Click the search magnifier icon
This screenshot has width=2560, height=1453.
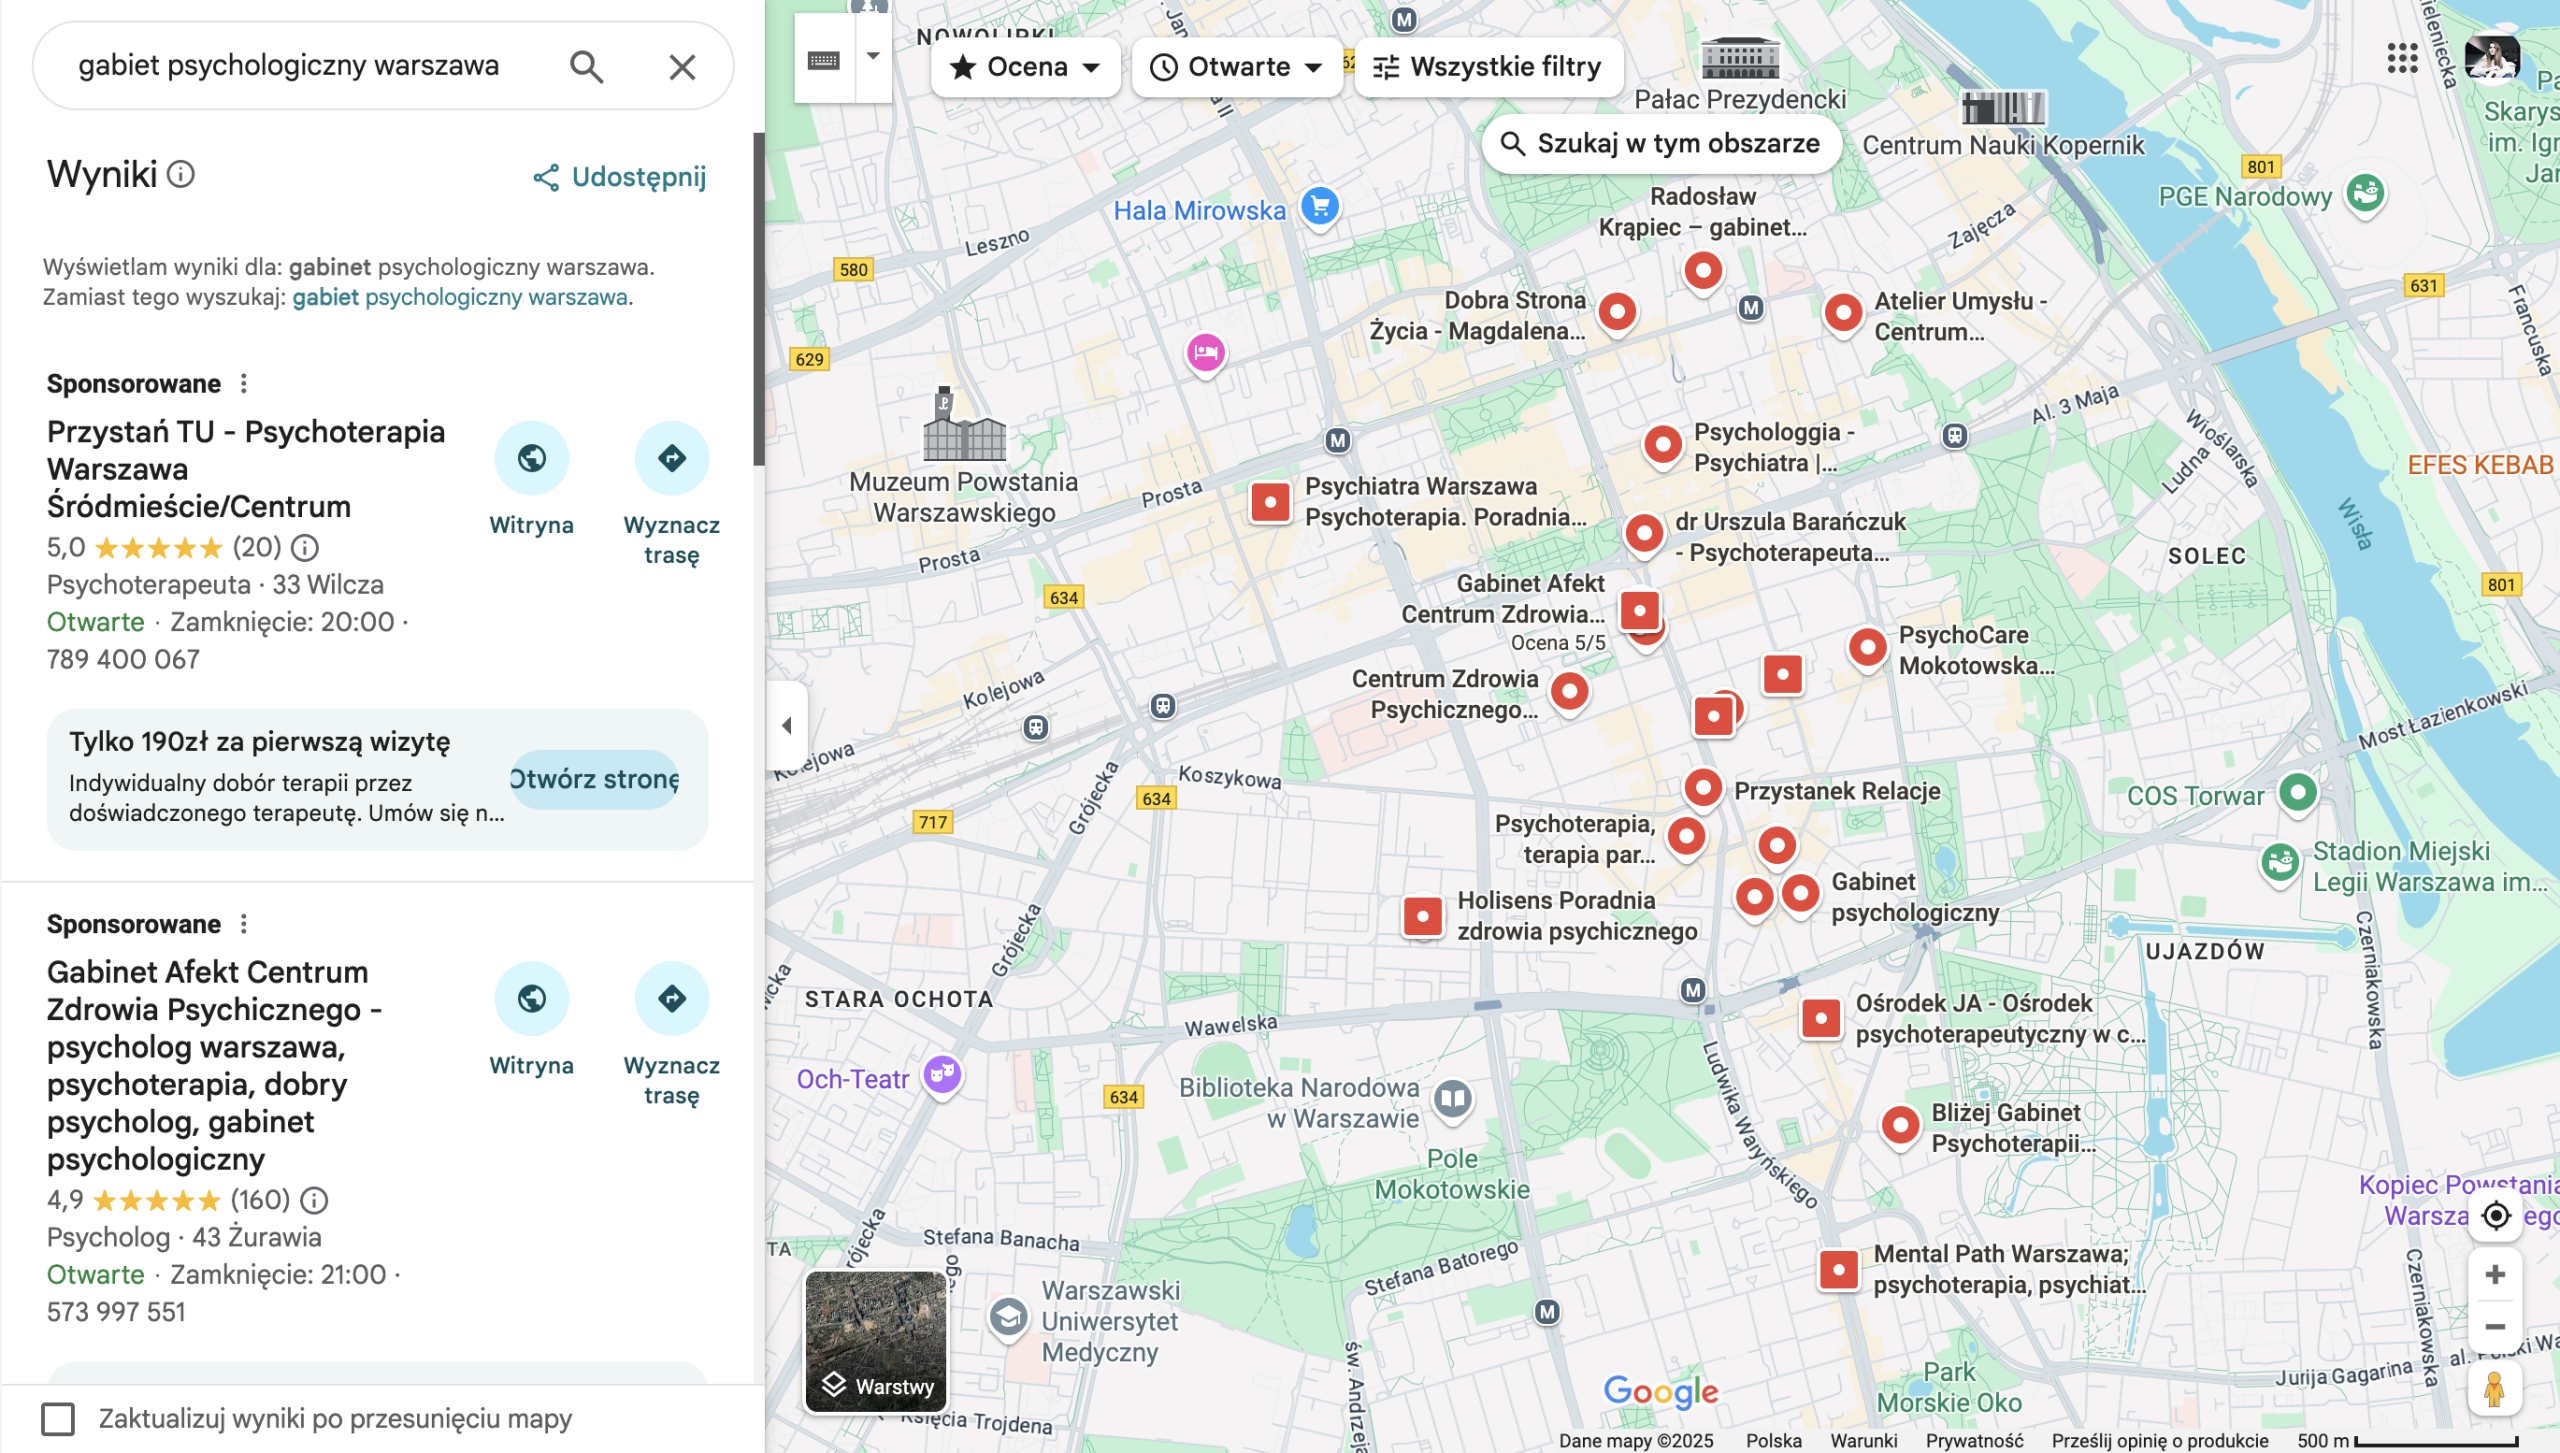tap(586, 67)
